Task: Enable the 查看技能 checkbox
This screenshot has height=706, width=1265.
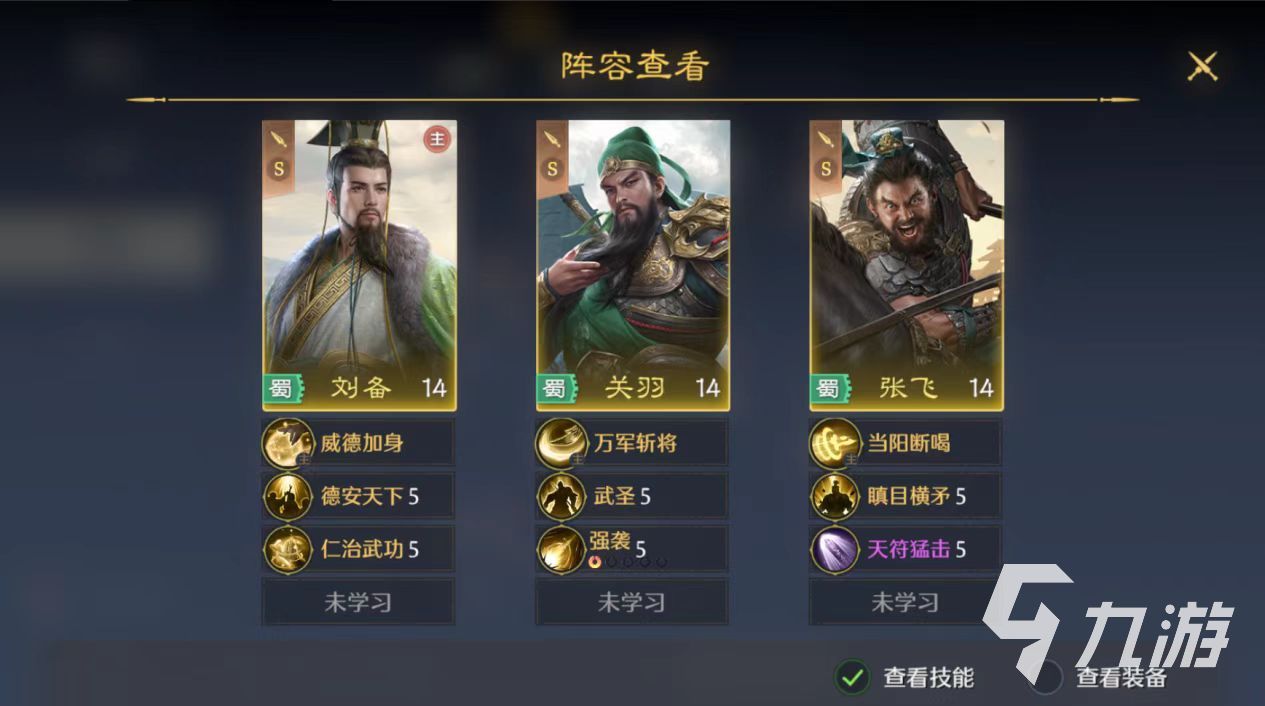Action: click(852, 677)
